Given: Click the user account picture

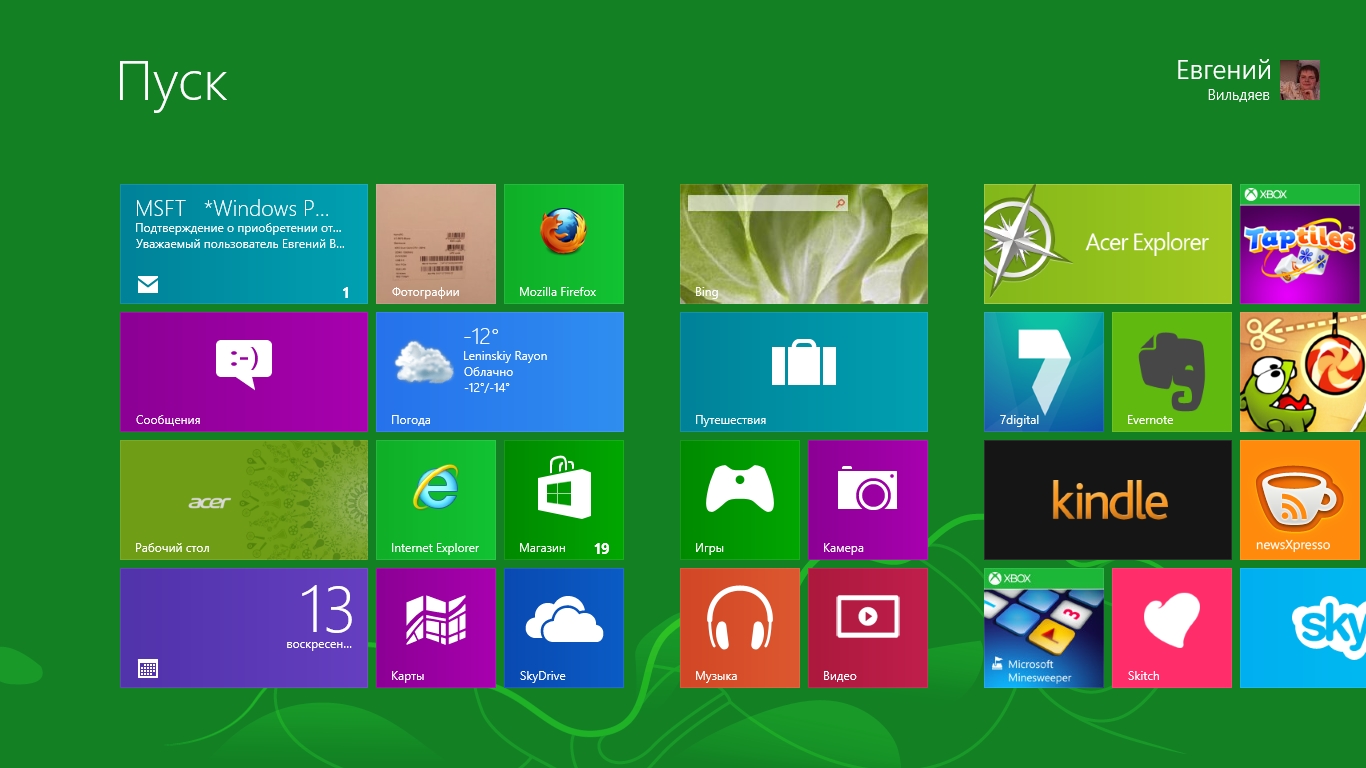Looking at the screenshot, I should (1300, 80).
